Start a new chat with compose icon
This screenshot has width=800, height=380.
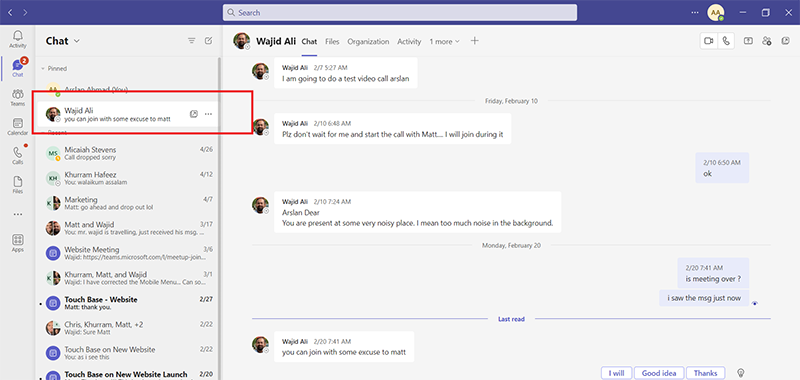pos(208,41)
